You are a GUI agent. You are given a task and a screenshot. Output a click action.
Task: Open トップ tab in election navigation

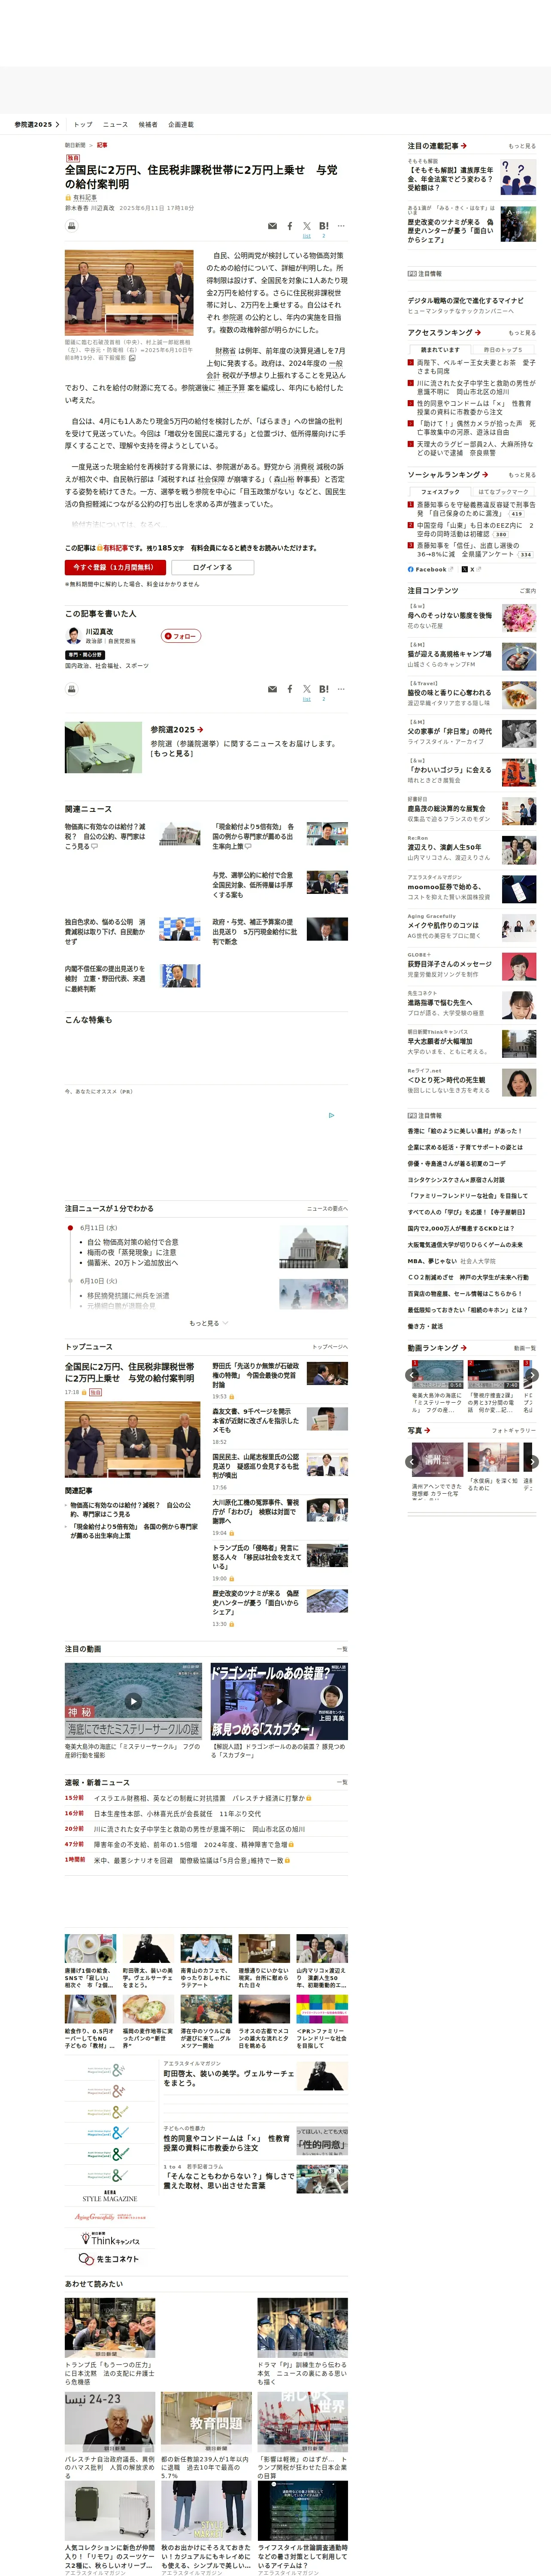coord(83,125)
